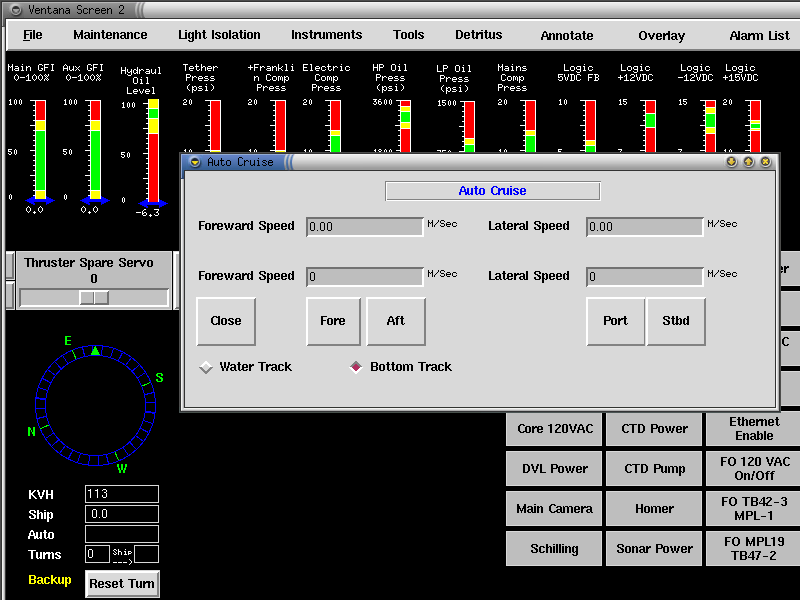Click the down-arrow icon in Auto Cruise title bar

(732, 162)
